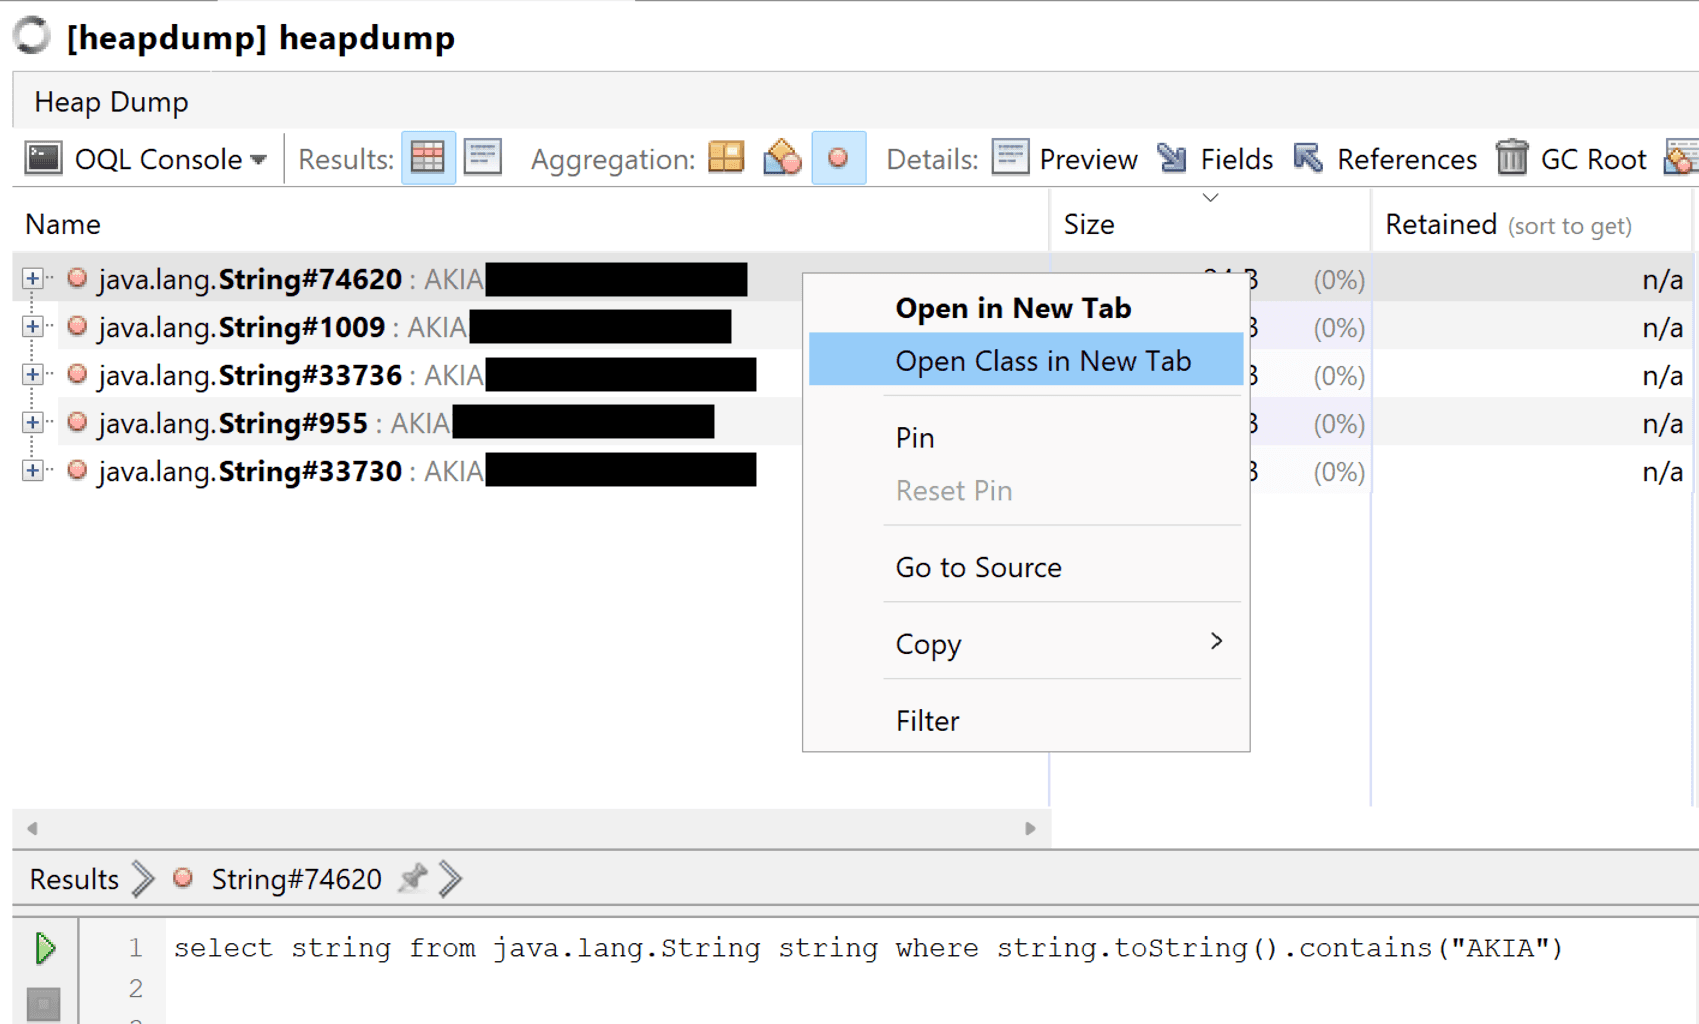Run the OQL query

(x=44, y=948)
